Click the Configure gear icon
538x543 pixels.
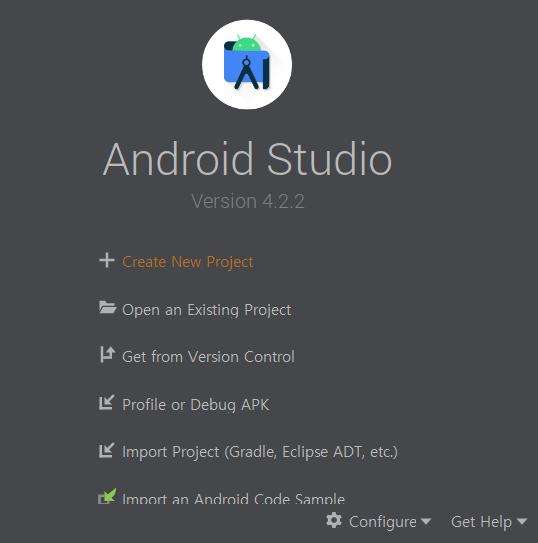[334, 520]
